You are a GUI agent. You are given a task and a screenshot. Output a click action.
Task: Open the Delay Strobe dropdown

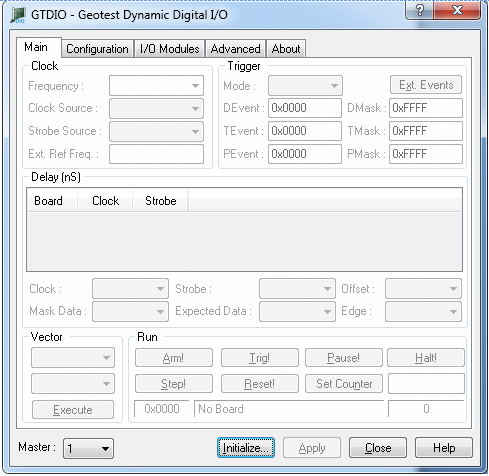click(x=297, y=289)
